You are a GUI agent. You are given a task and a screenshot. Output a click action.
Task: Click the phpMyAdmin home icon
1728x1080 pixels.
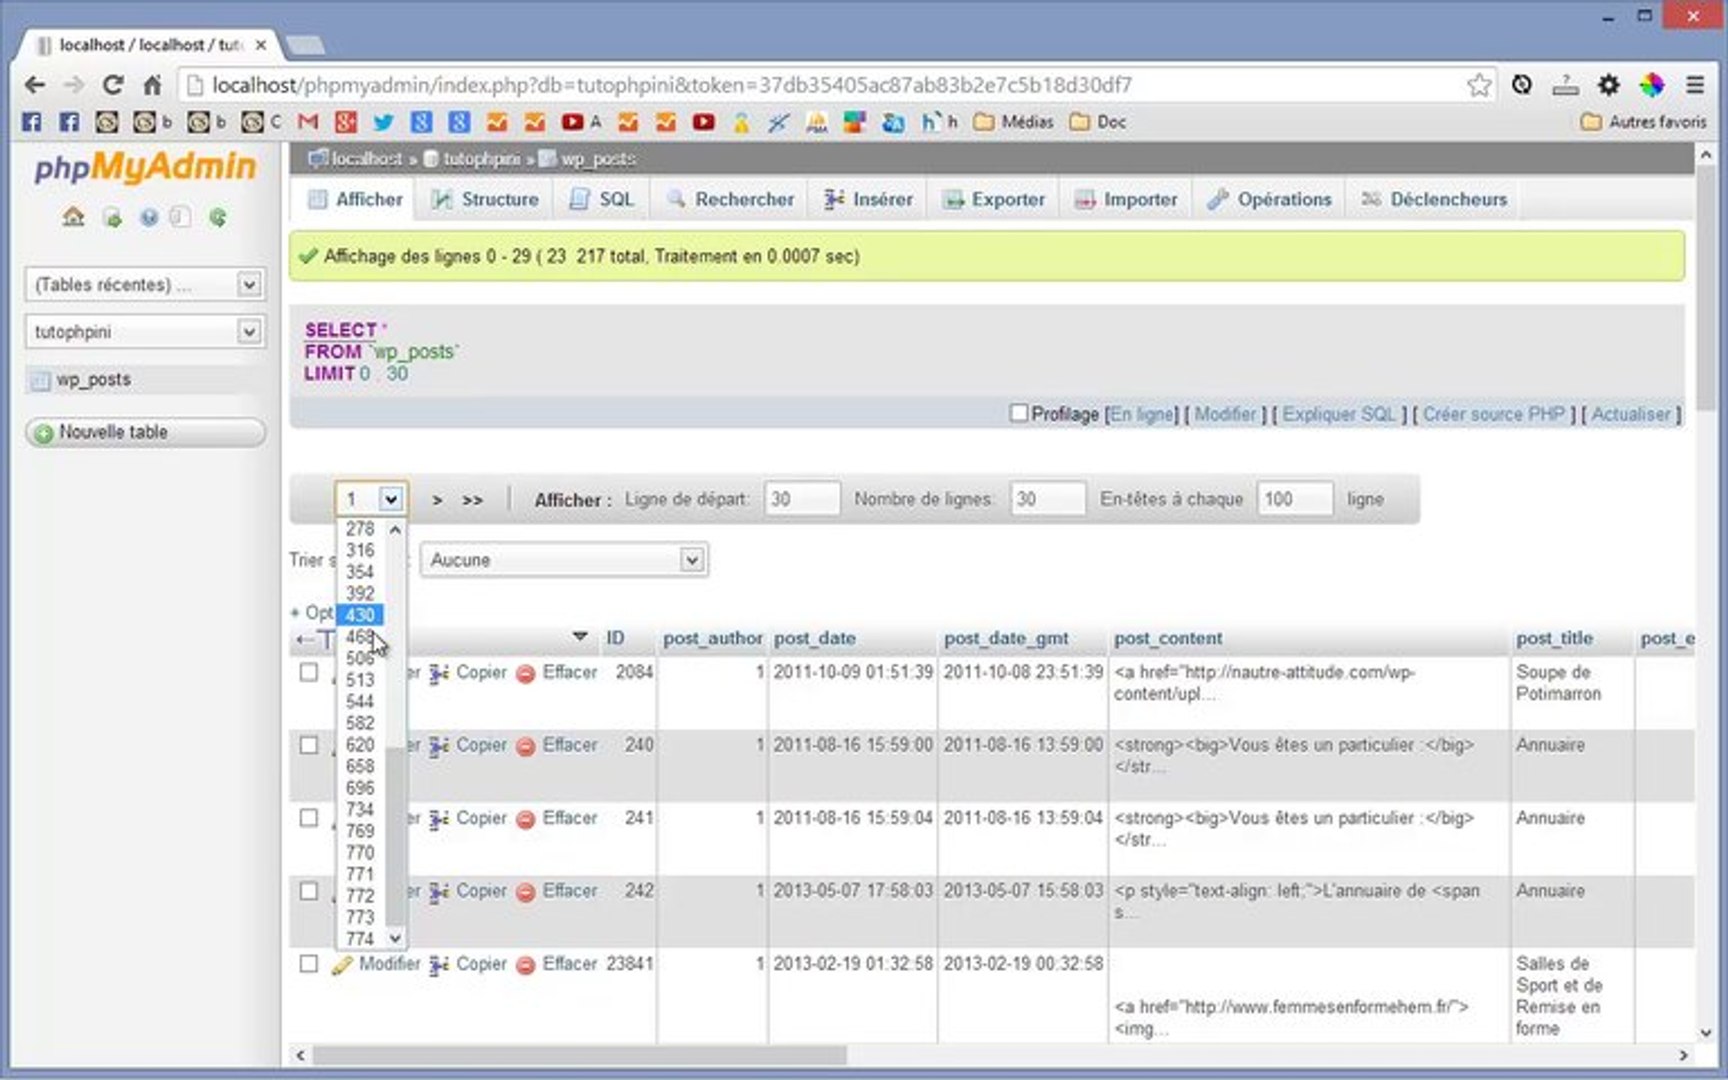[x=73, y=217]
